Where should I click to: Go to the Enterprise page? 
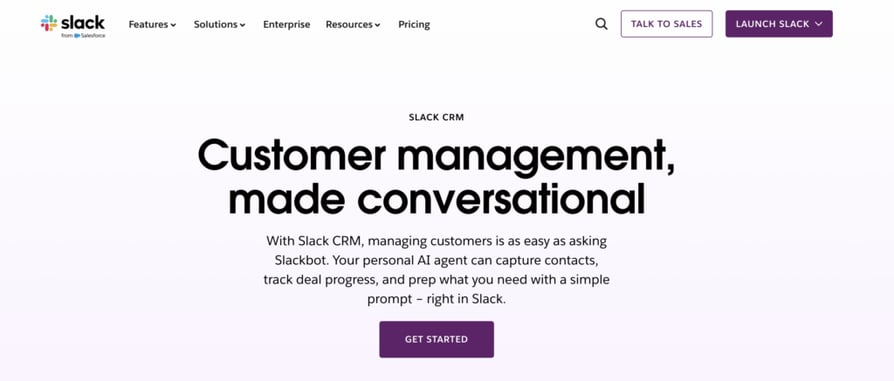(x=287, y=25)
